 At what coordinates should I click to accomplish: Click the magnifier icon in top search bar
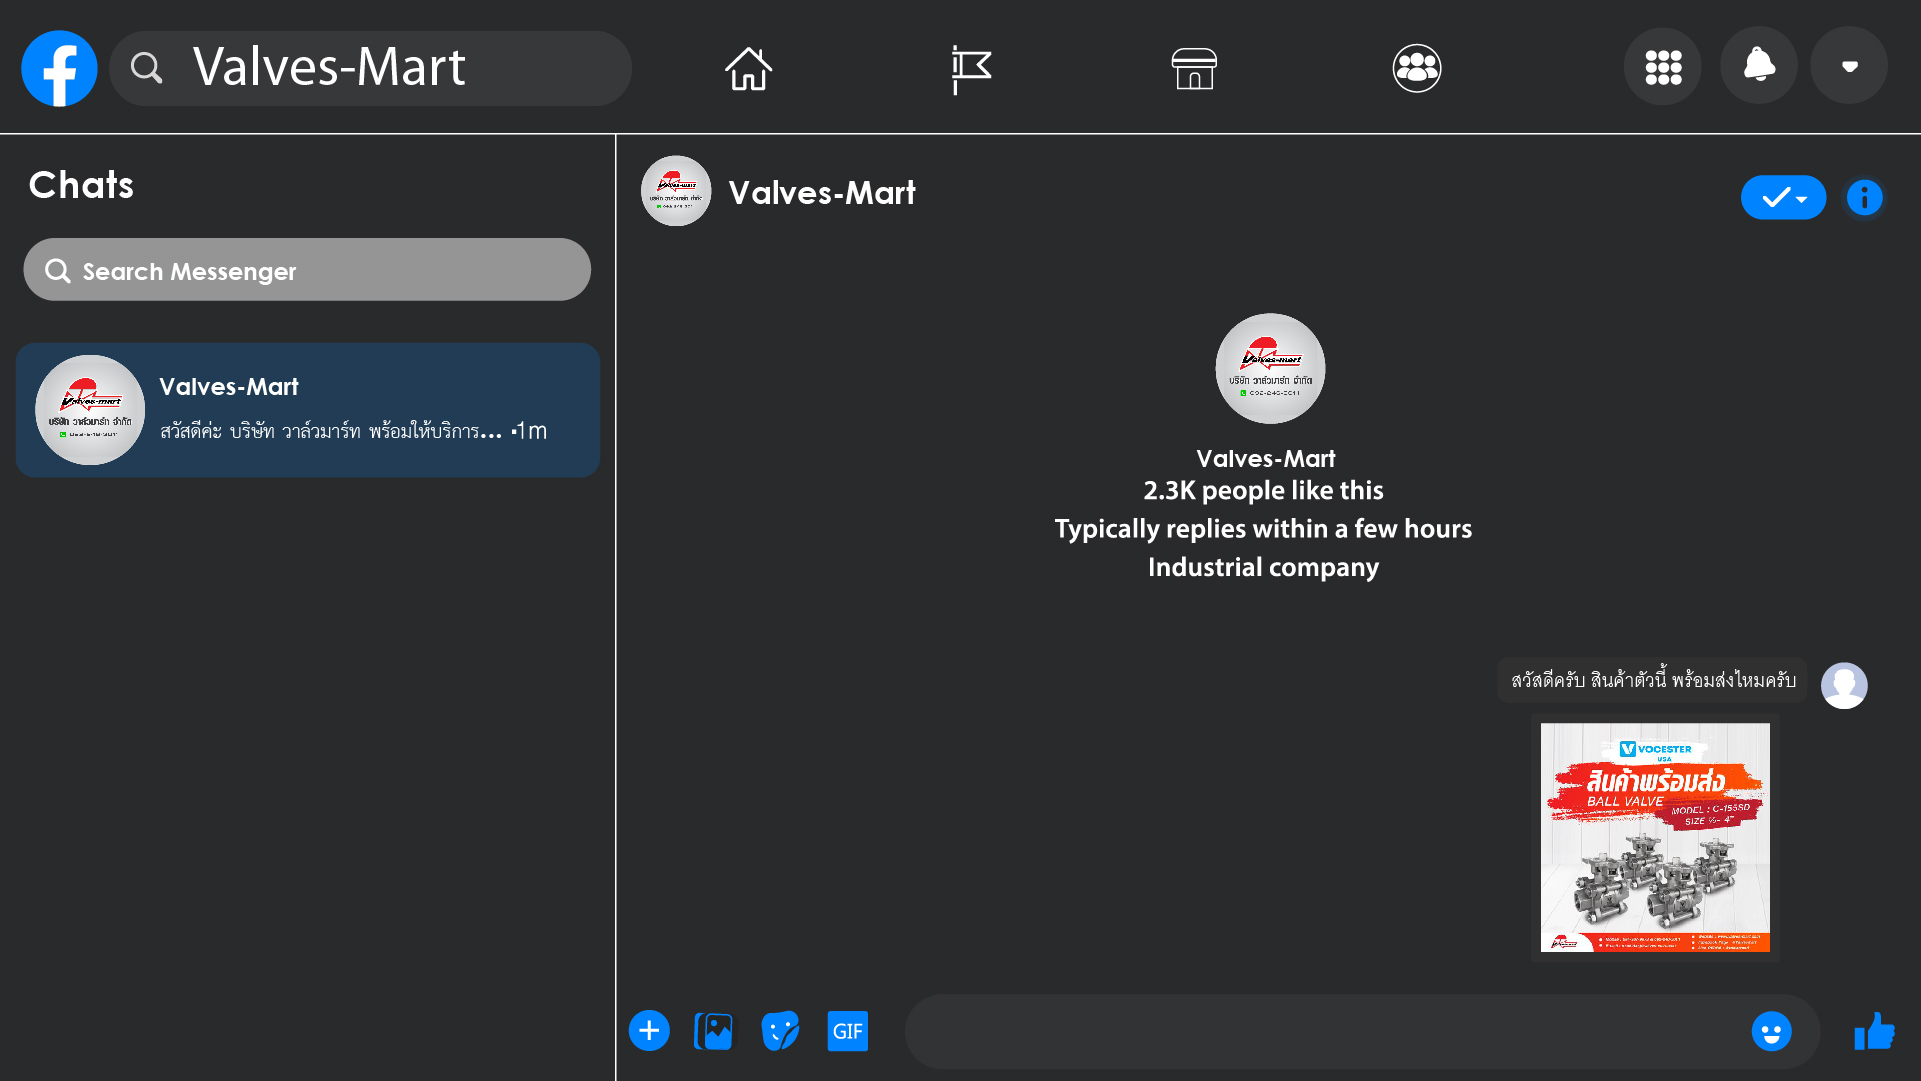[x=146, y=68]
